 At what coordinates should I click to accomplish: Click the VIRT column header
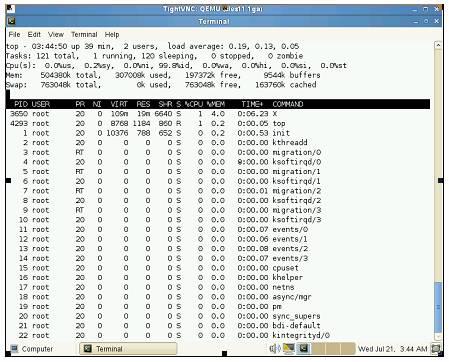(119, 104)
